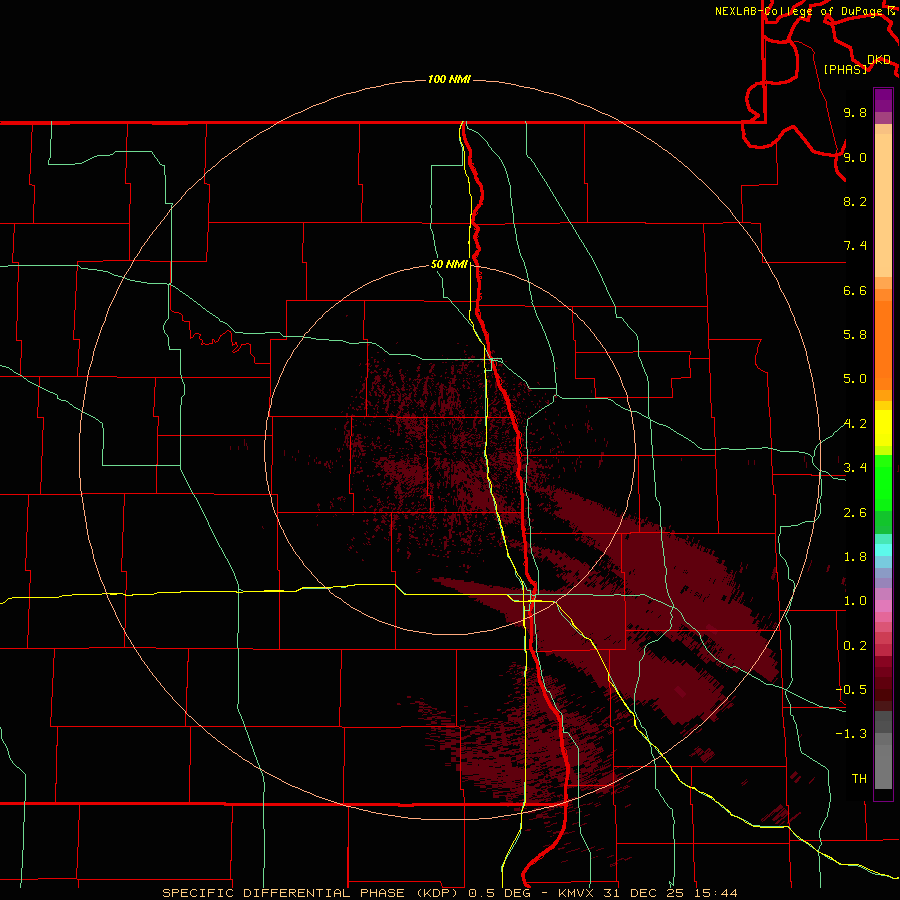Image resolution: width=900 pixels, height=900 pixels.
Task: Click the 6.6 value on the color scale
Action: [855, 290]
